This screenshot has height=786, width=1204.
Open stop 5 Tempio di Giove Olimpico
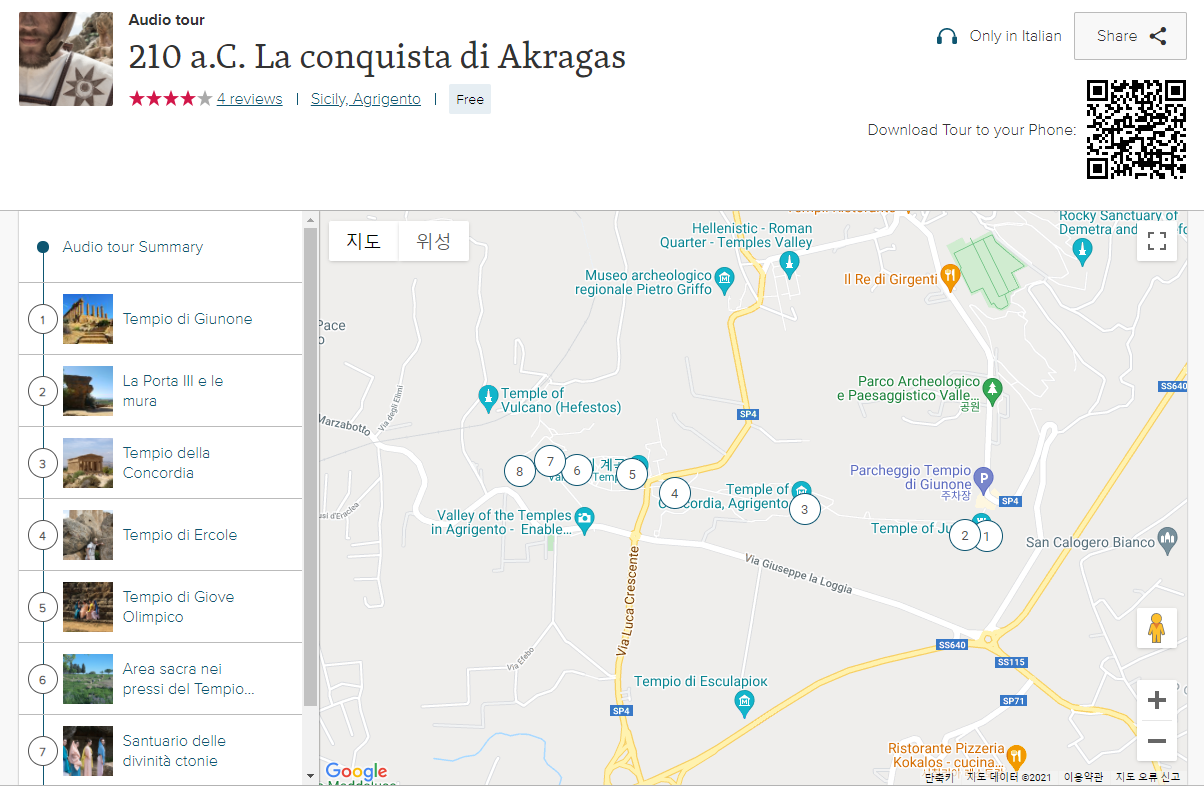[x=160, y=607]
